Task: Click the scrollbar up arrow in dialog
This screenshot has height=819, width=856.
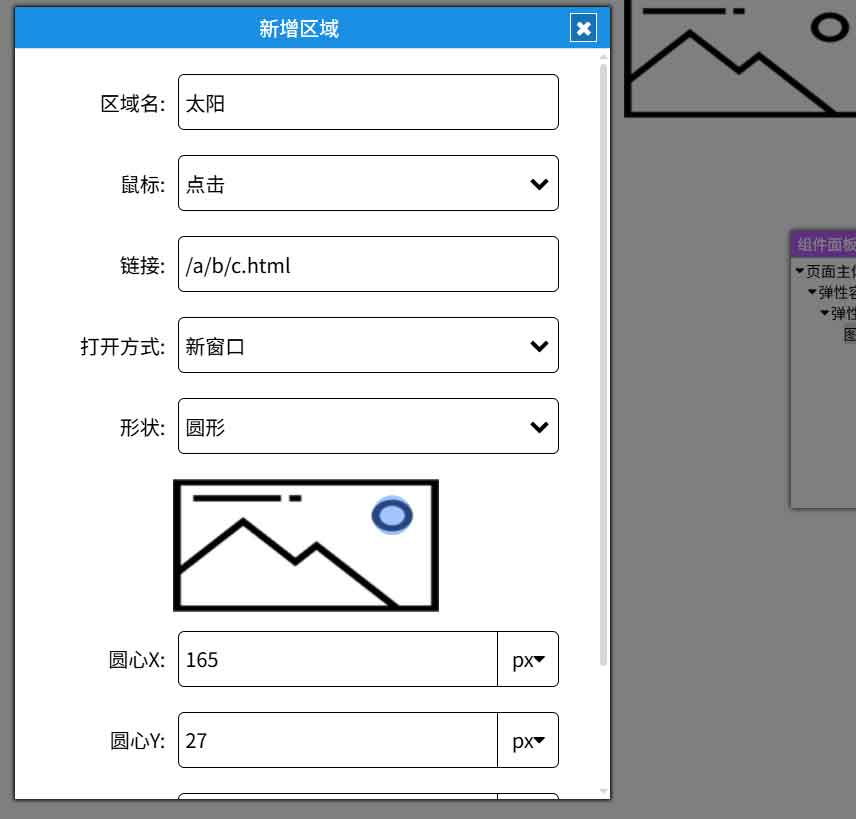Action: point(603,57)
